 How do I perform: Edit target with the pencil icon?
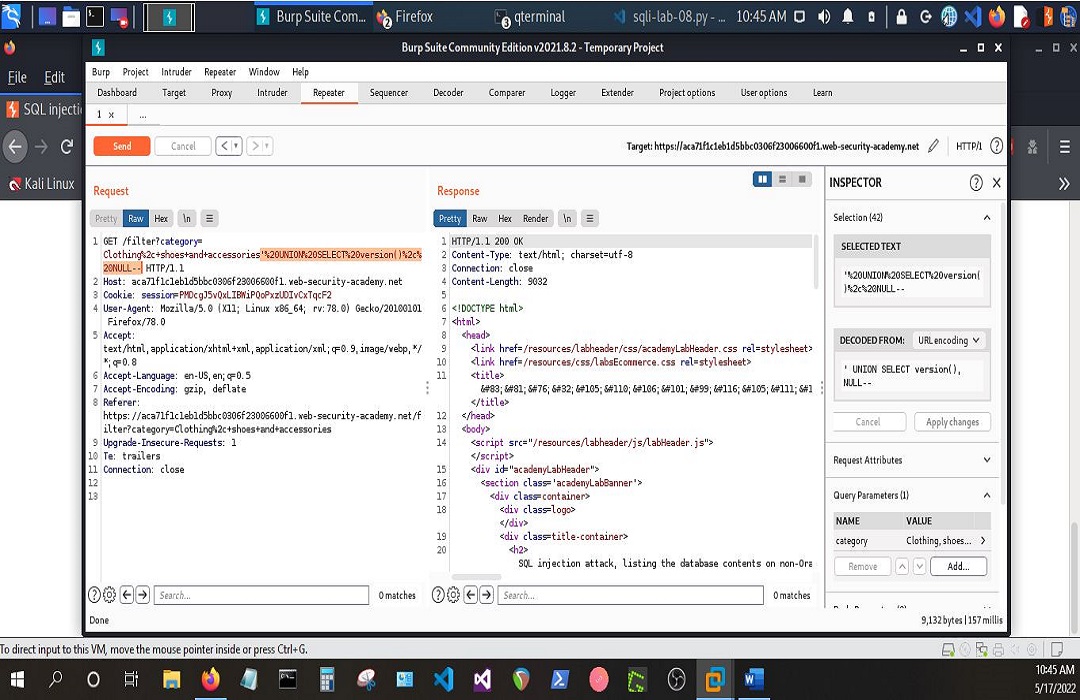[x=933, y=146]
